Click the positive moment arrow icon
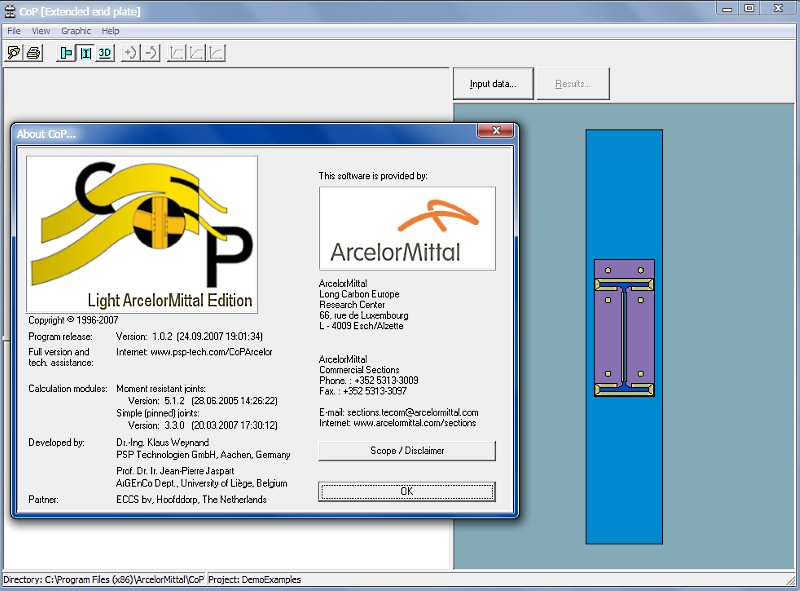 pyautogui.click(x=131, y=53)
